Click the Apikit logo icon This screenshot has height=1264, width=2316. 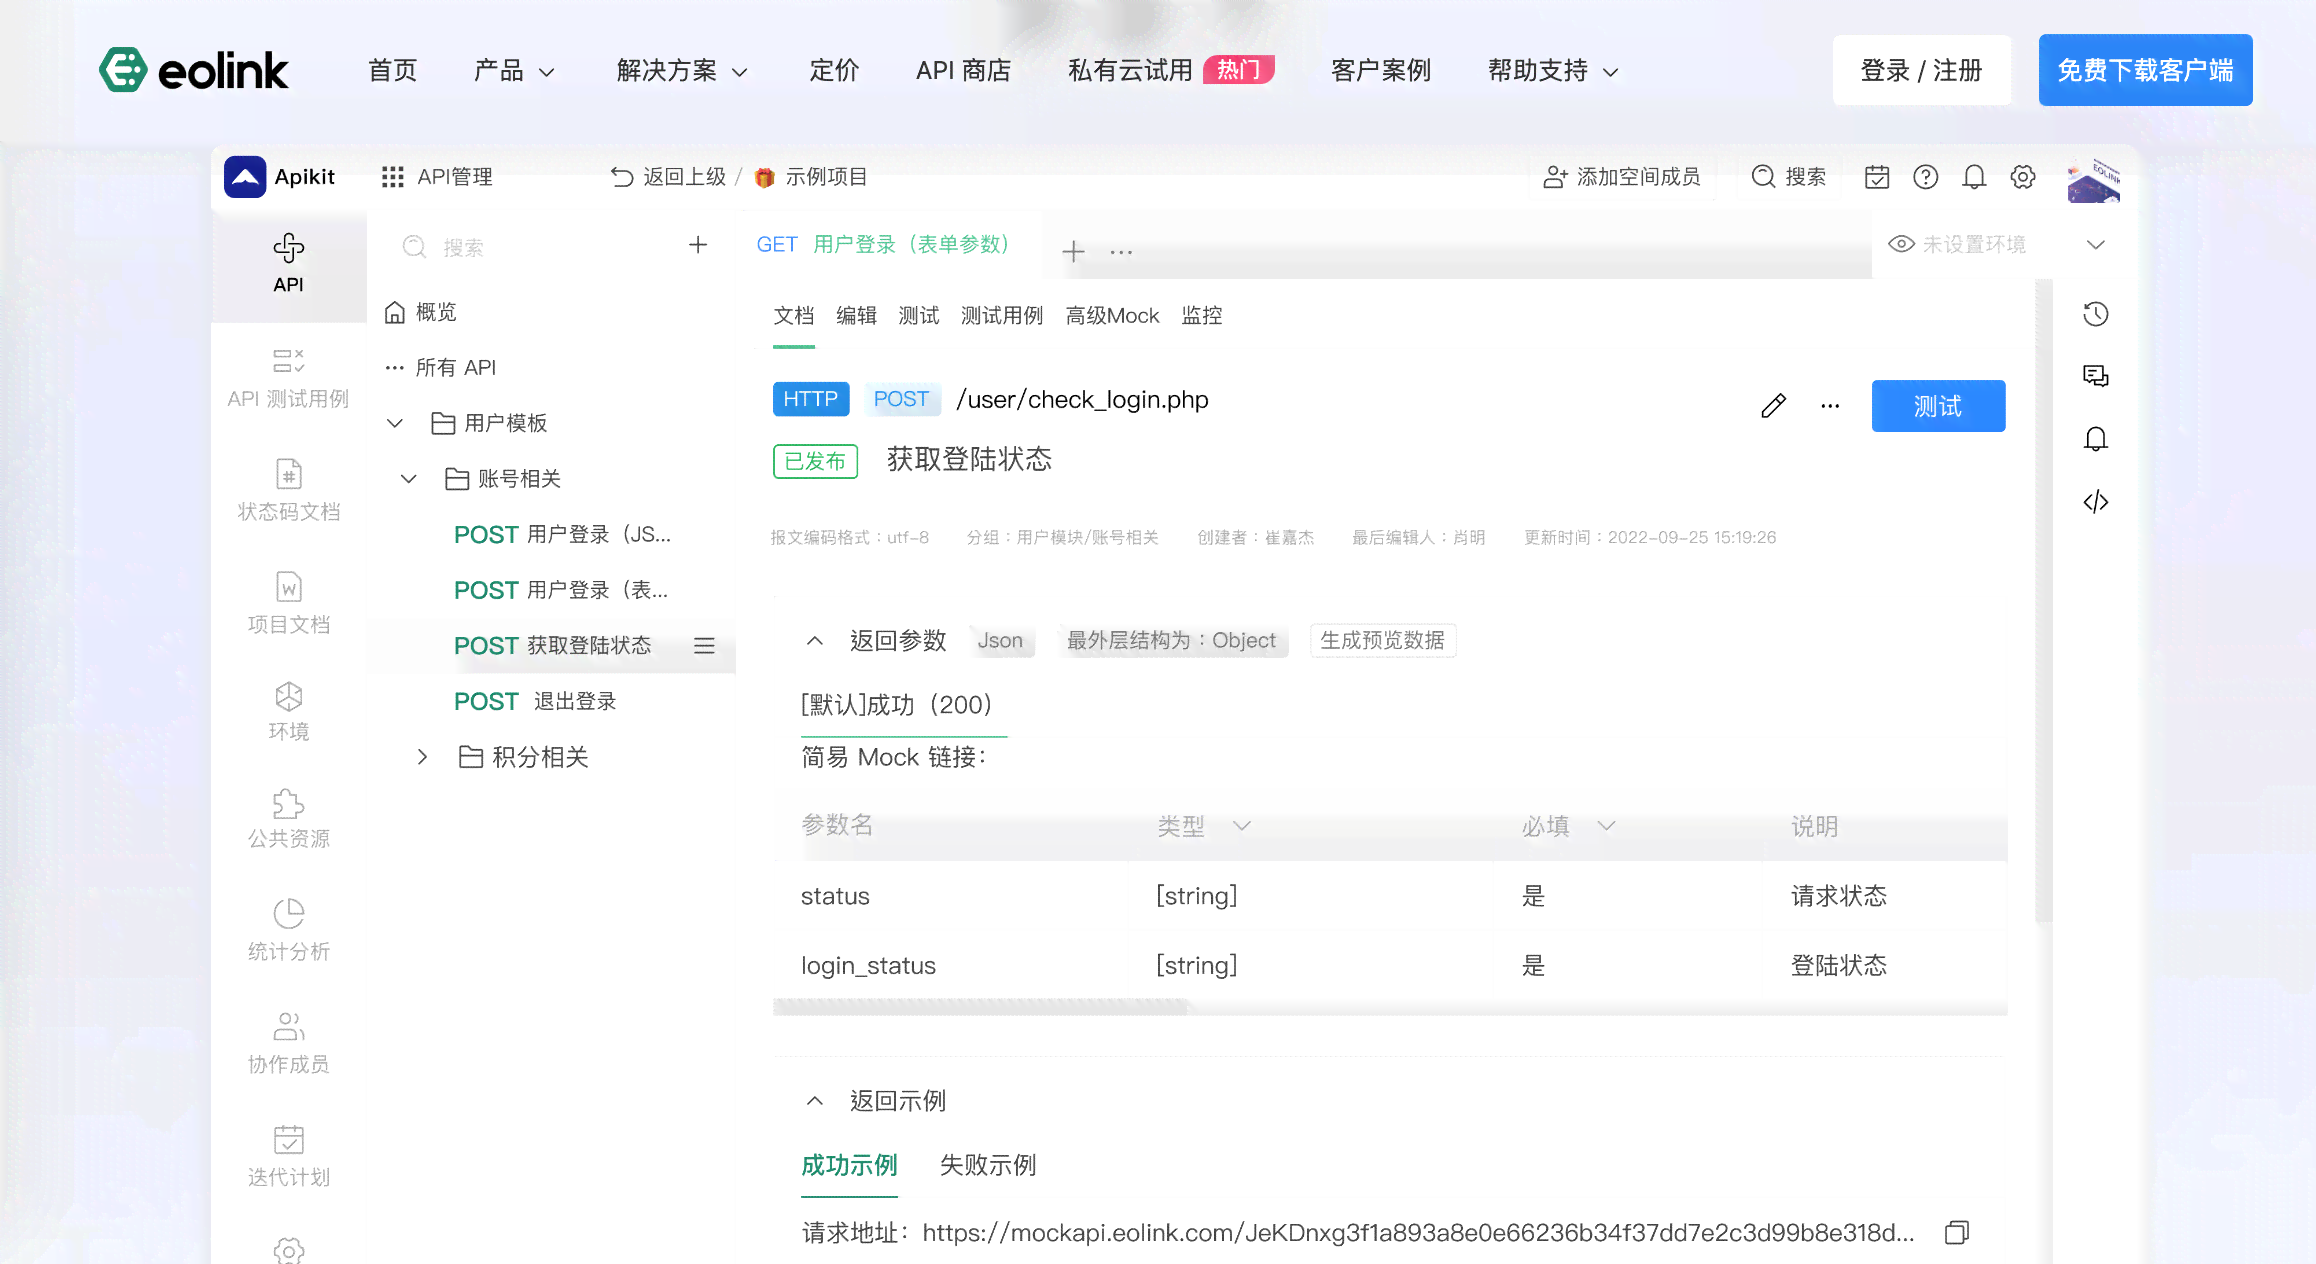[x=245, y=177]
